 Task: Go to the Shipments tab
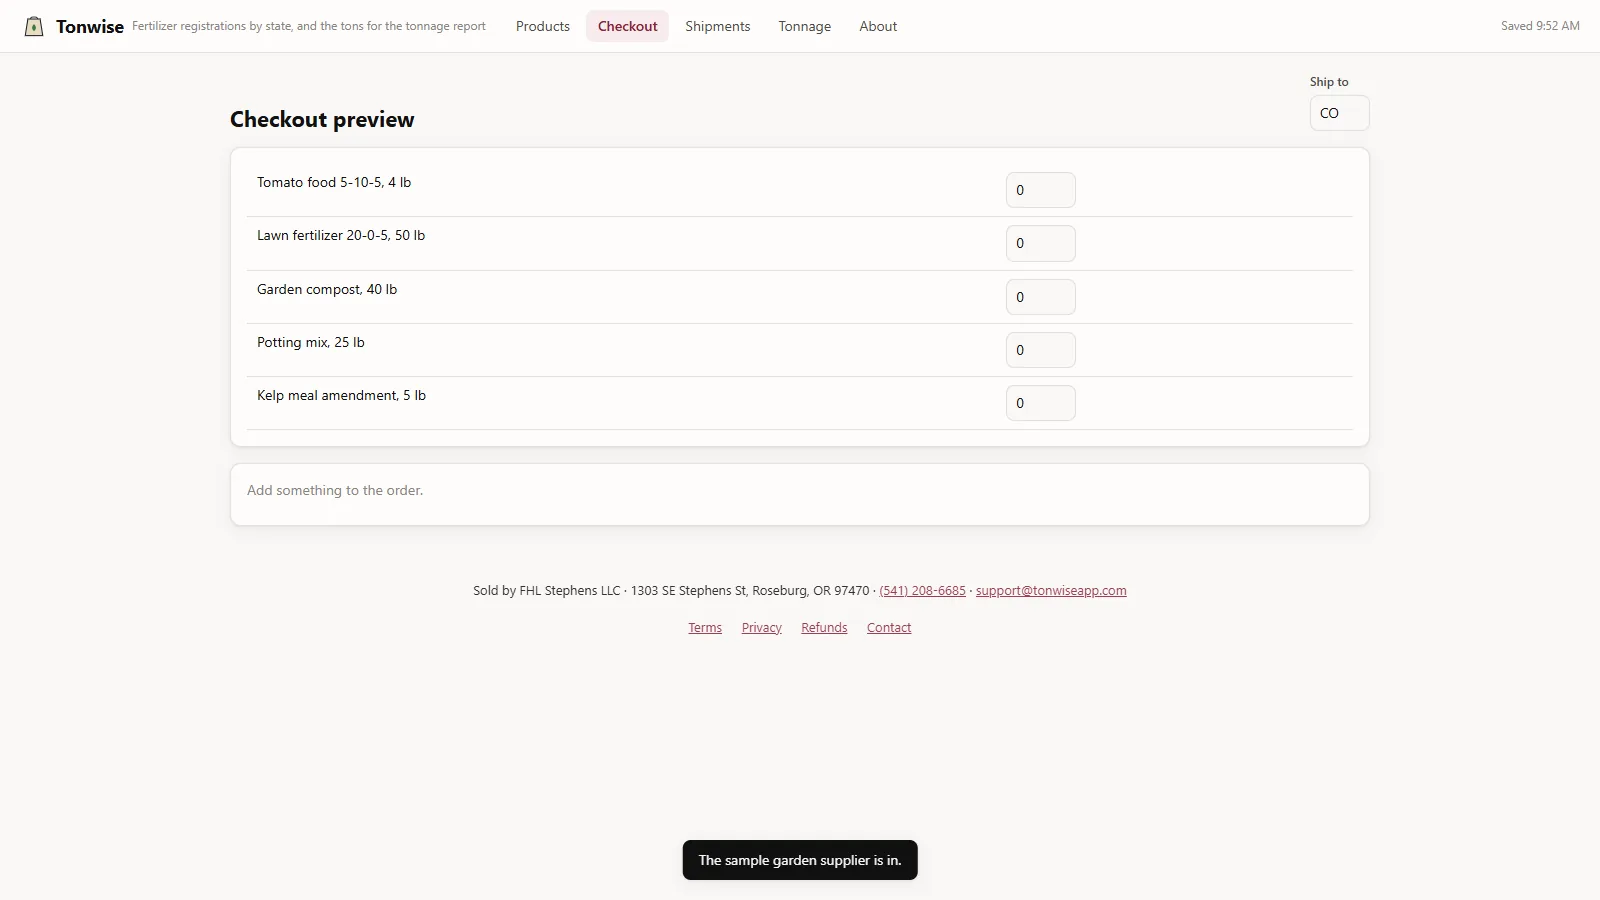click(x=718, y=26)
